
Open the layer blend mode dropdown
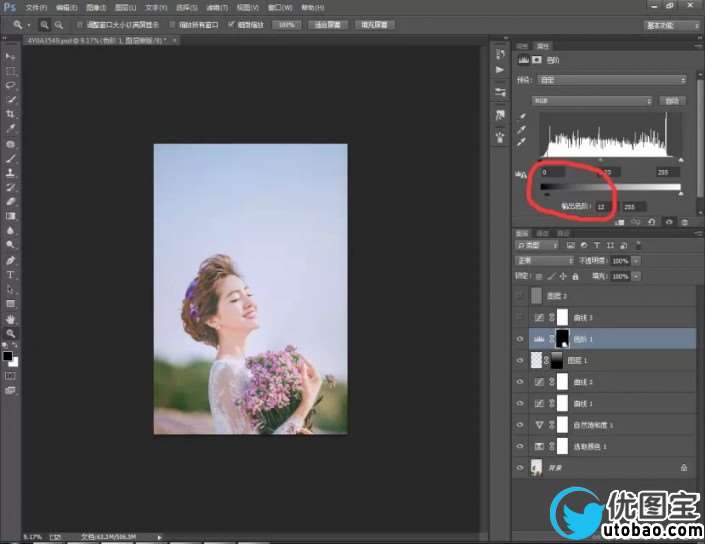[x=544, y=261]
